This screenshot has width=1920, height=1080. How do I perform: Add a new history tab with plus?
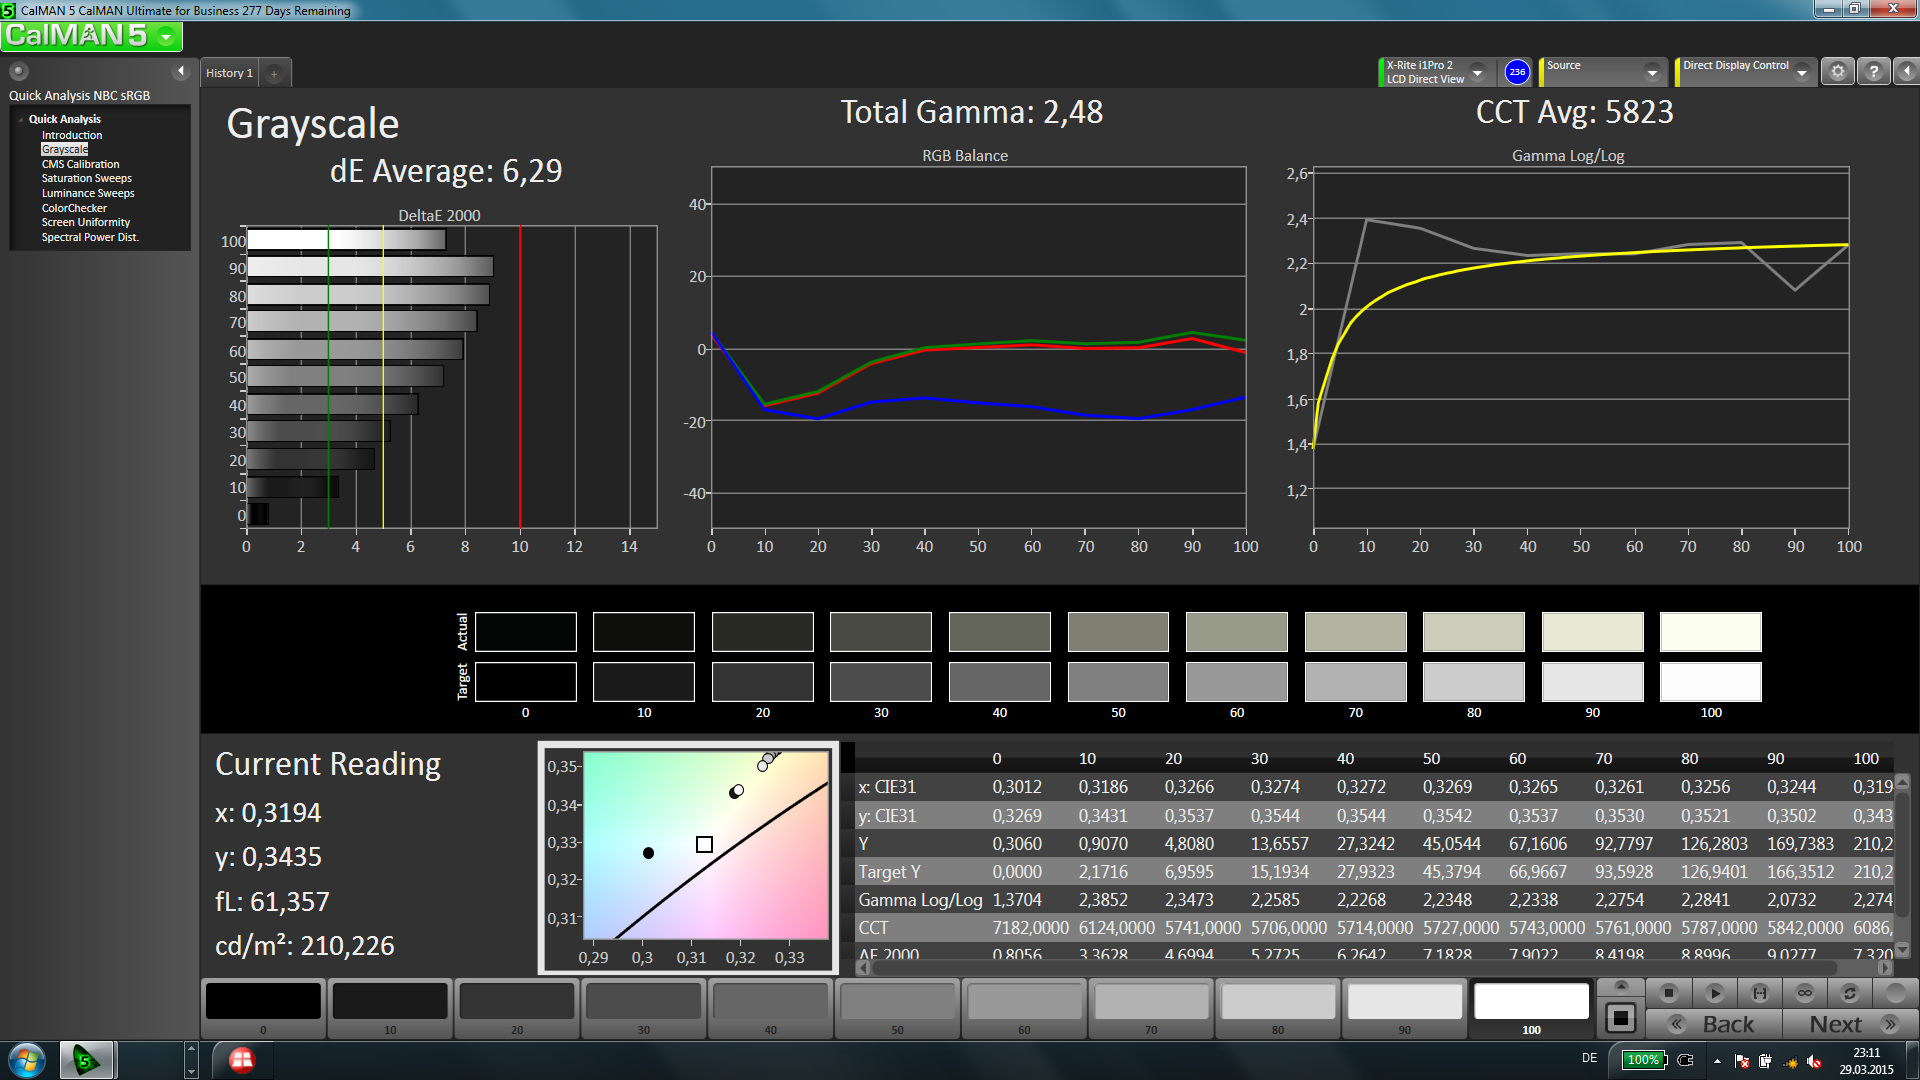[x=274, y=73]
